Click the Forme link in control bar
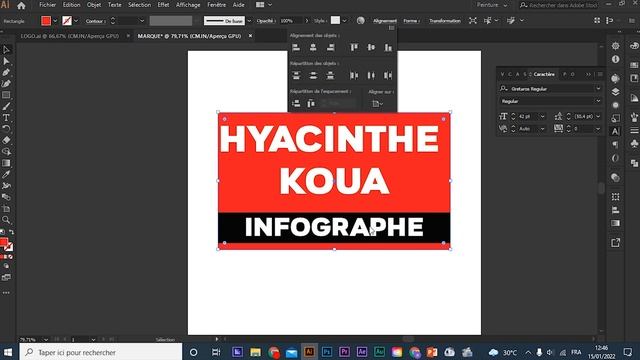Image resolution: width=640 pixels, height=360 pixels. (x=411, y=21)
